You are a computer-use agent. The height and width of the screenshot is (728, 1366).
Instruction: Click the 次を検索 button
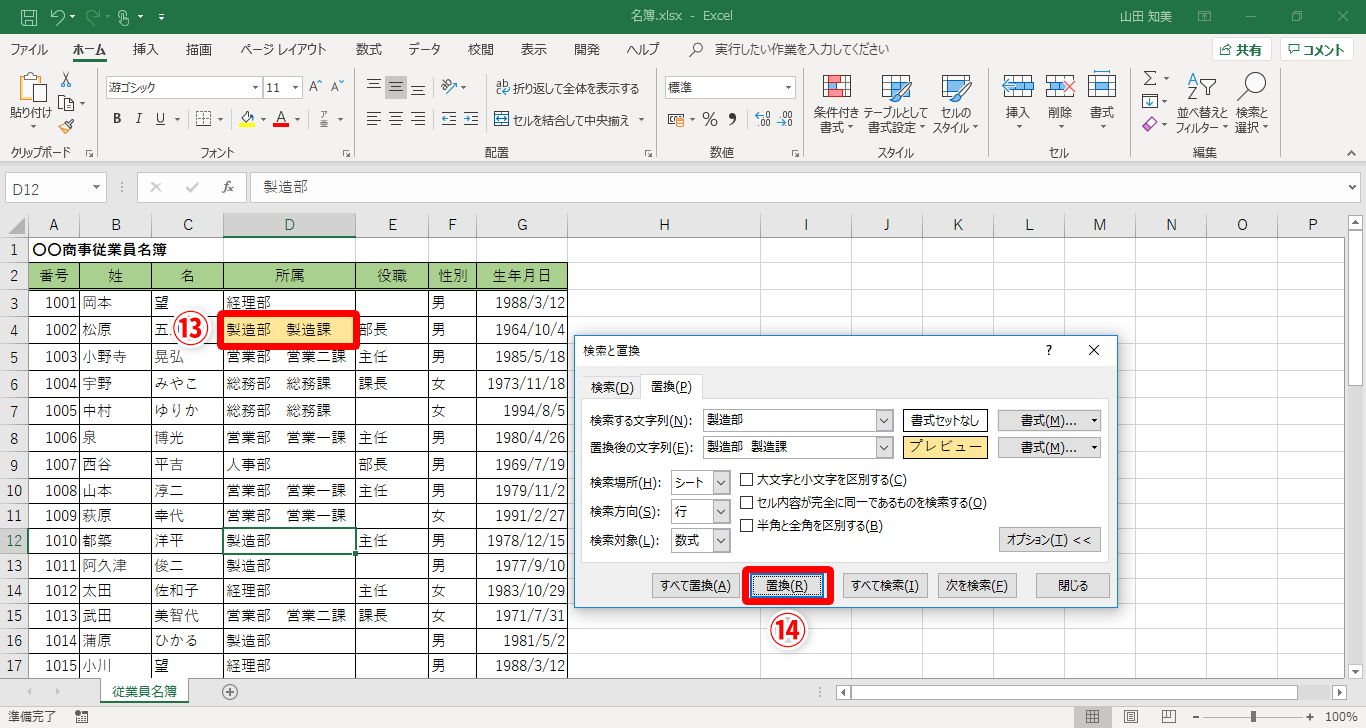click(978, 585)
